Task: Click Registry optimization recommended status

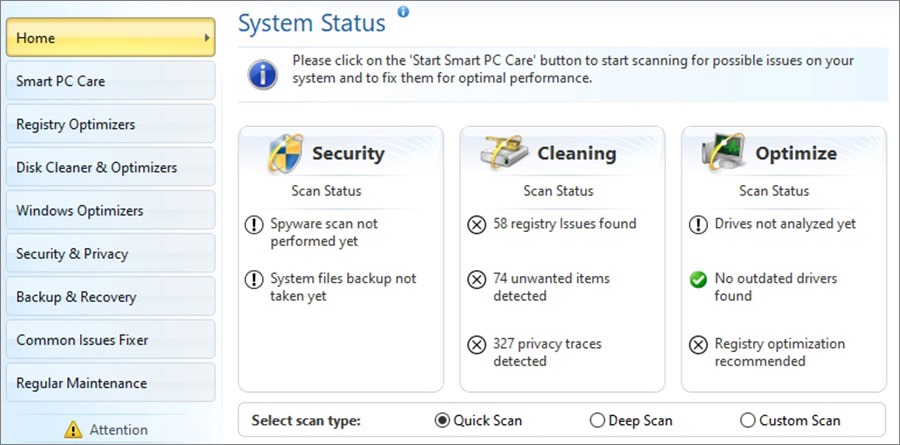Action: pyautogui.click(x=779, y=353)
